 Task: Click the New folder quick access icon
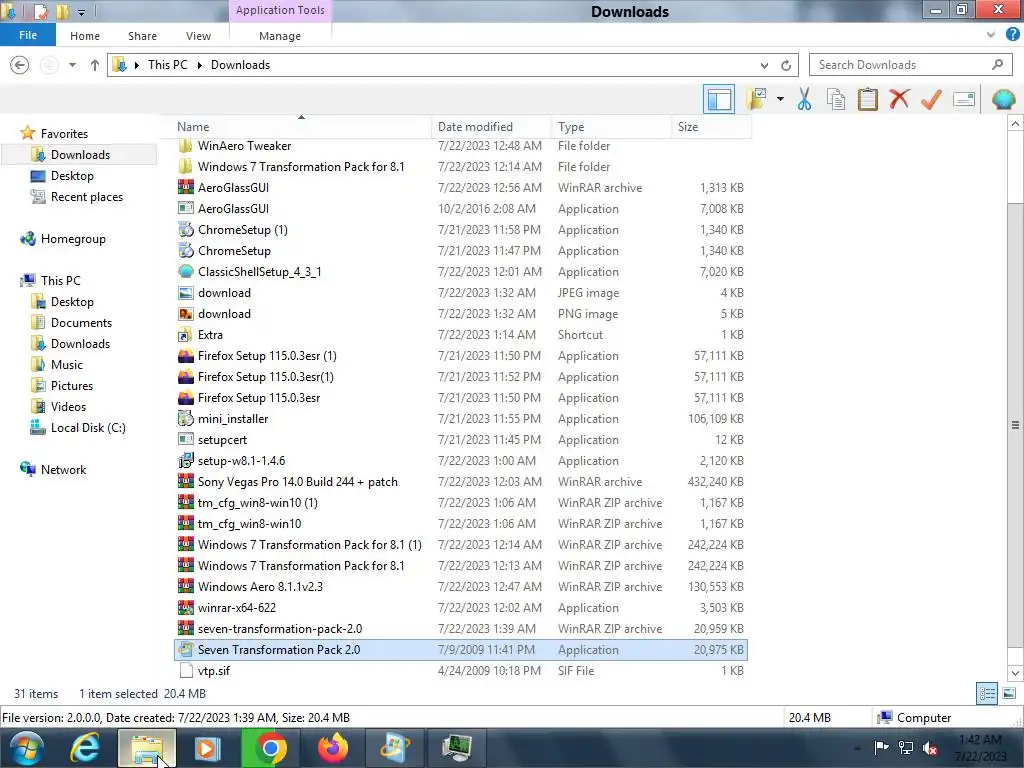point(63,11)
